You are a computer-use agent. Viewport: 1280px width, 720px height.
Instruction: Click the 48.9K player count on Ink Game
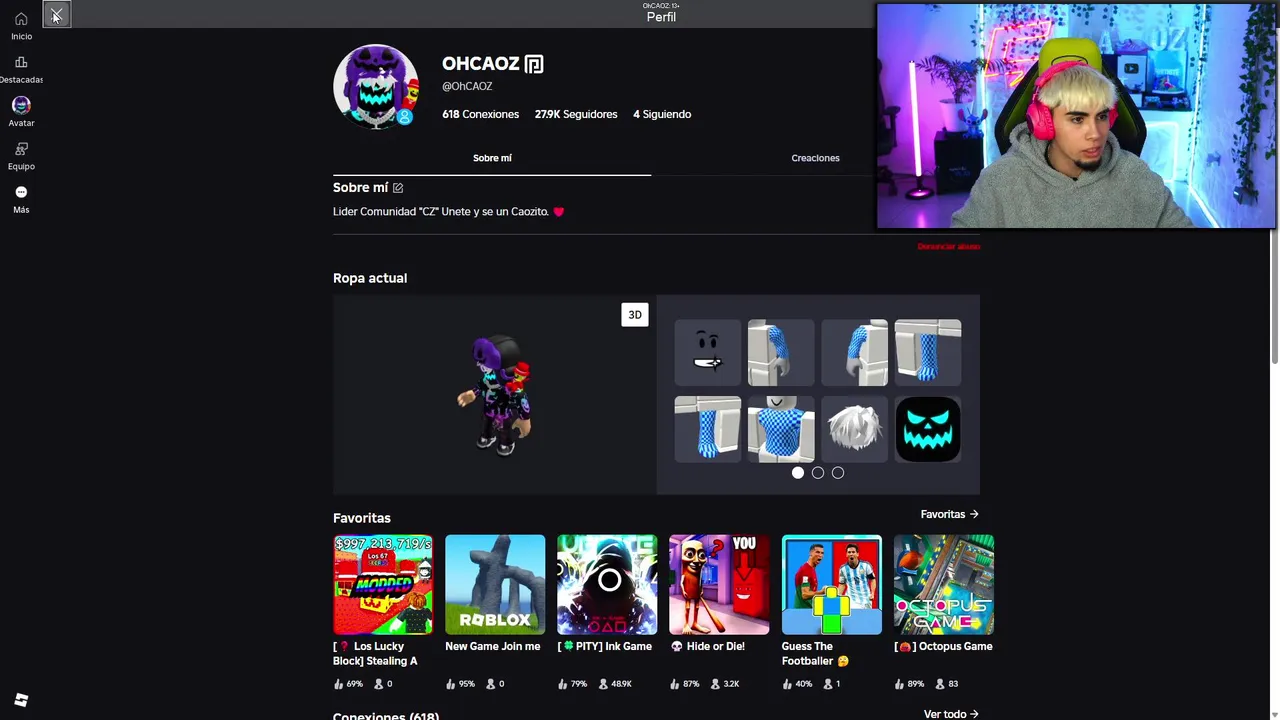point(615,684)
